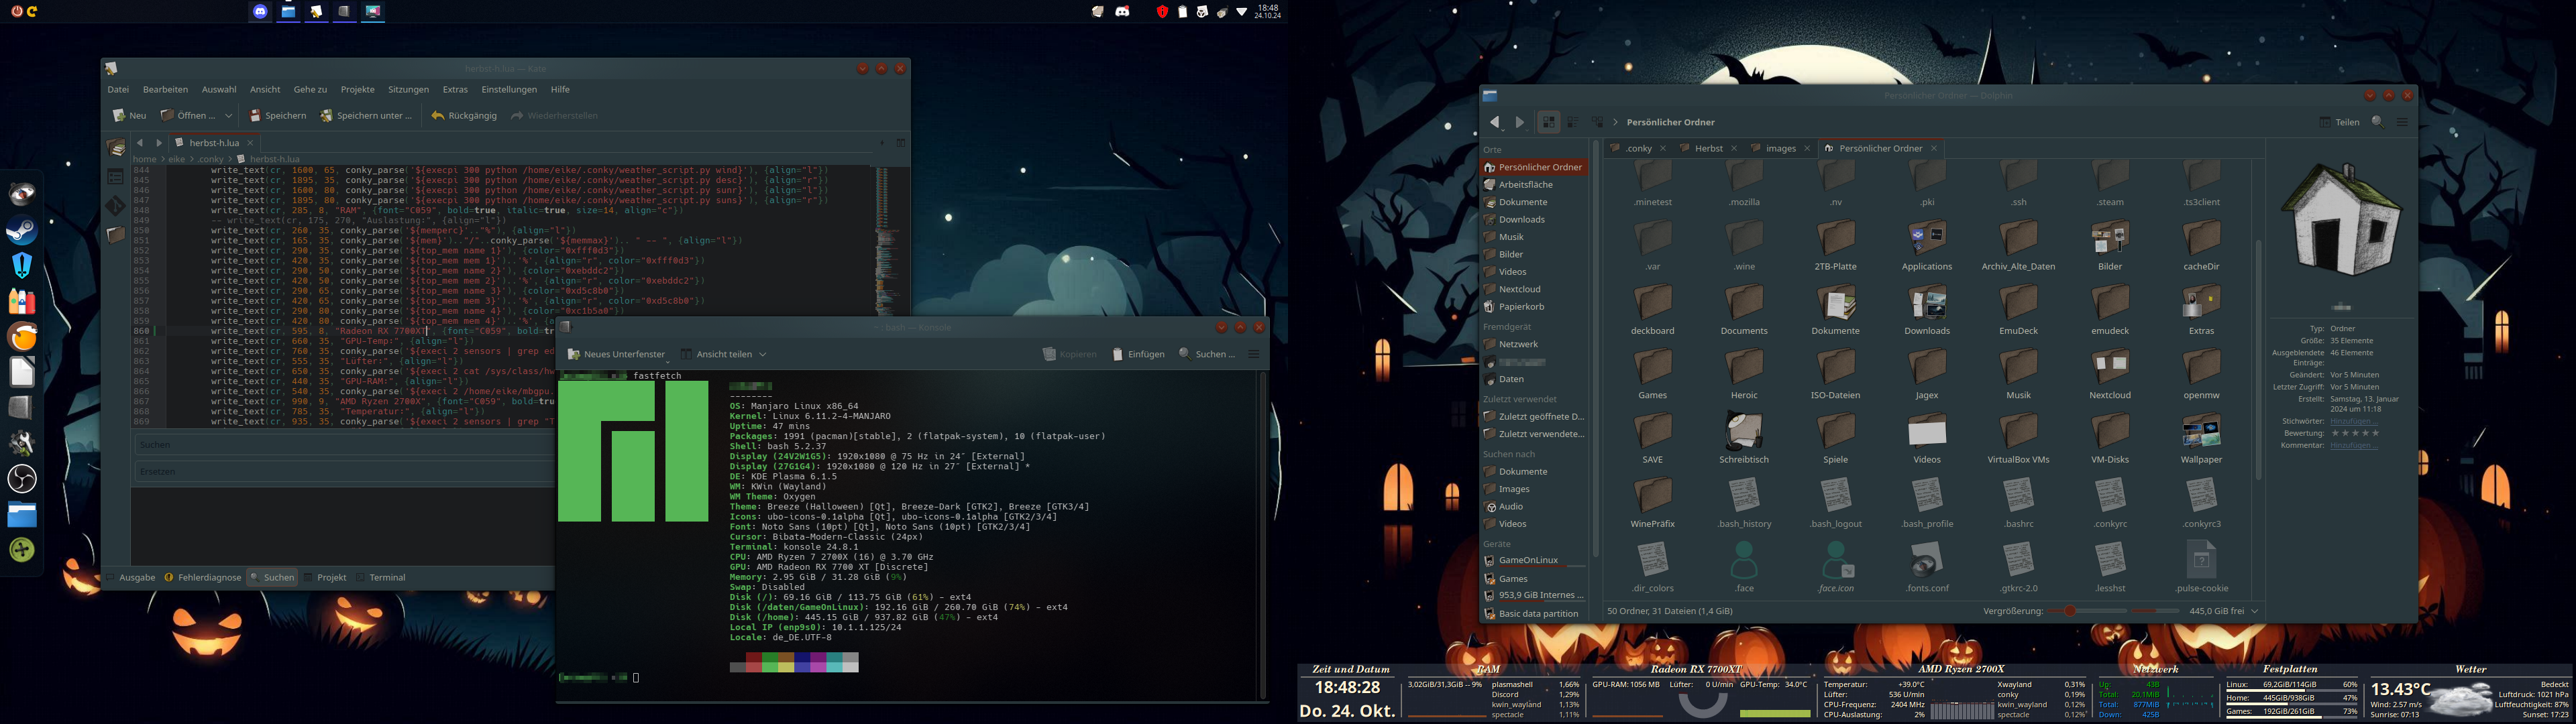Open the Einstellungen menu in Kate
Image resolution: width=2576 pixels, height=724 pixels.
pos(510,89)
